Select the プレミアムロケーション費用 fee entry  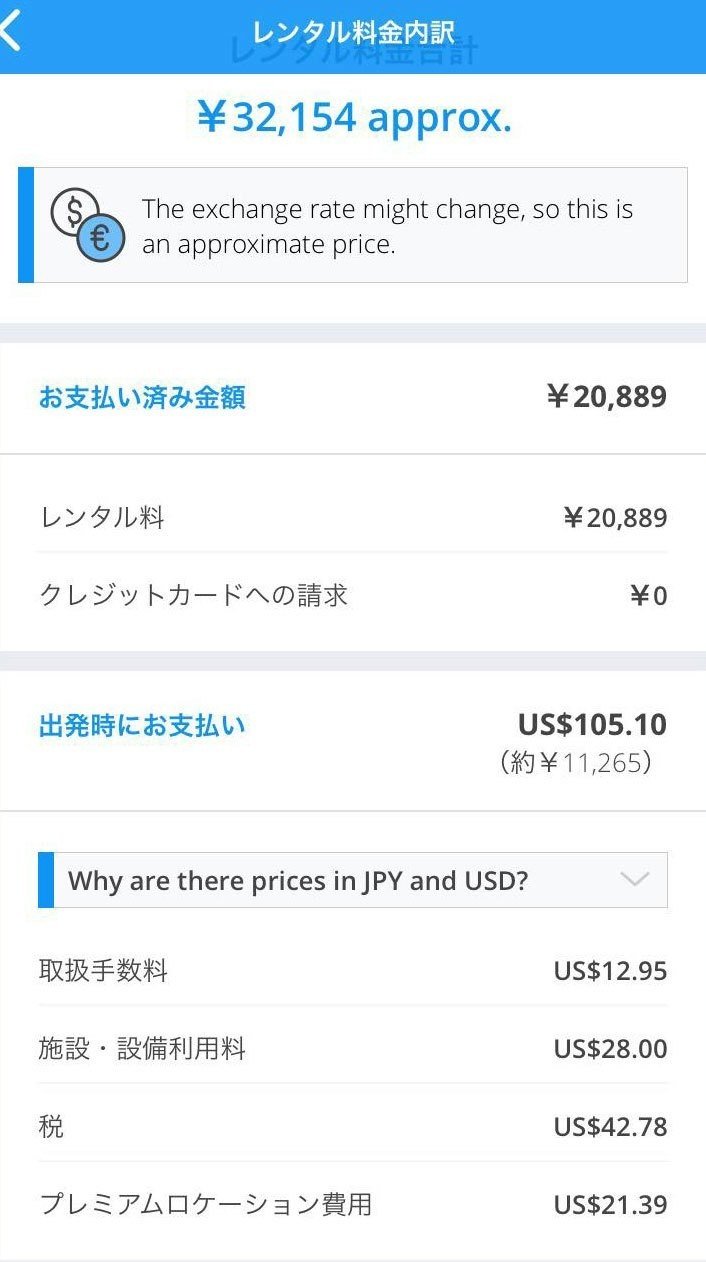[x=353, y=1206]
